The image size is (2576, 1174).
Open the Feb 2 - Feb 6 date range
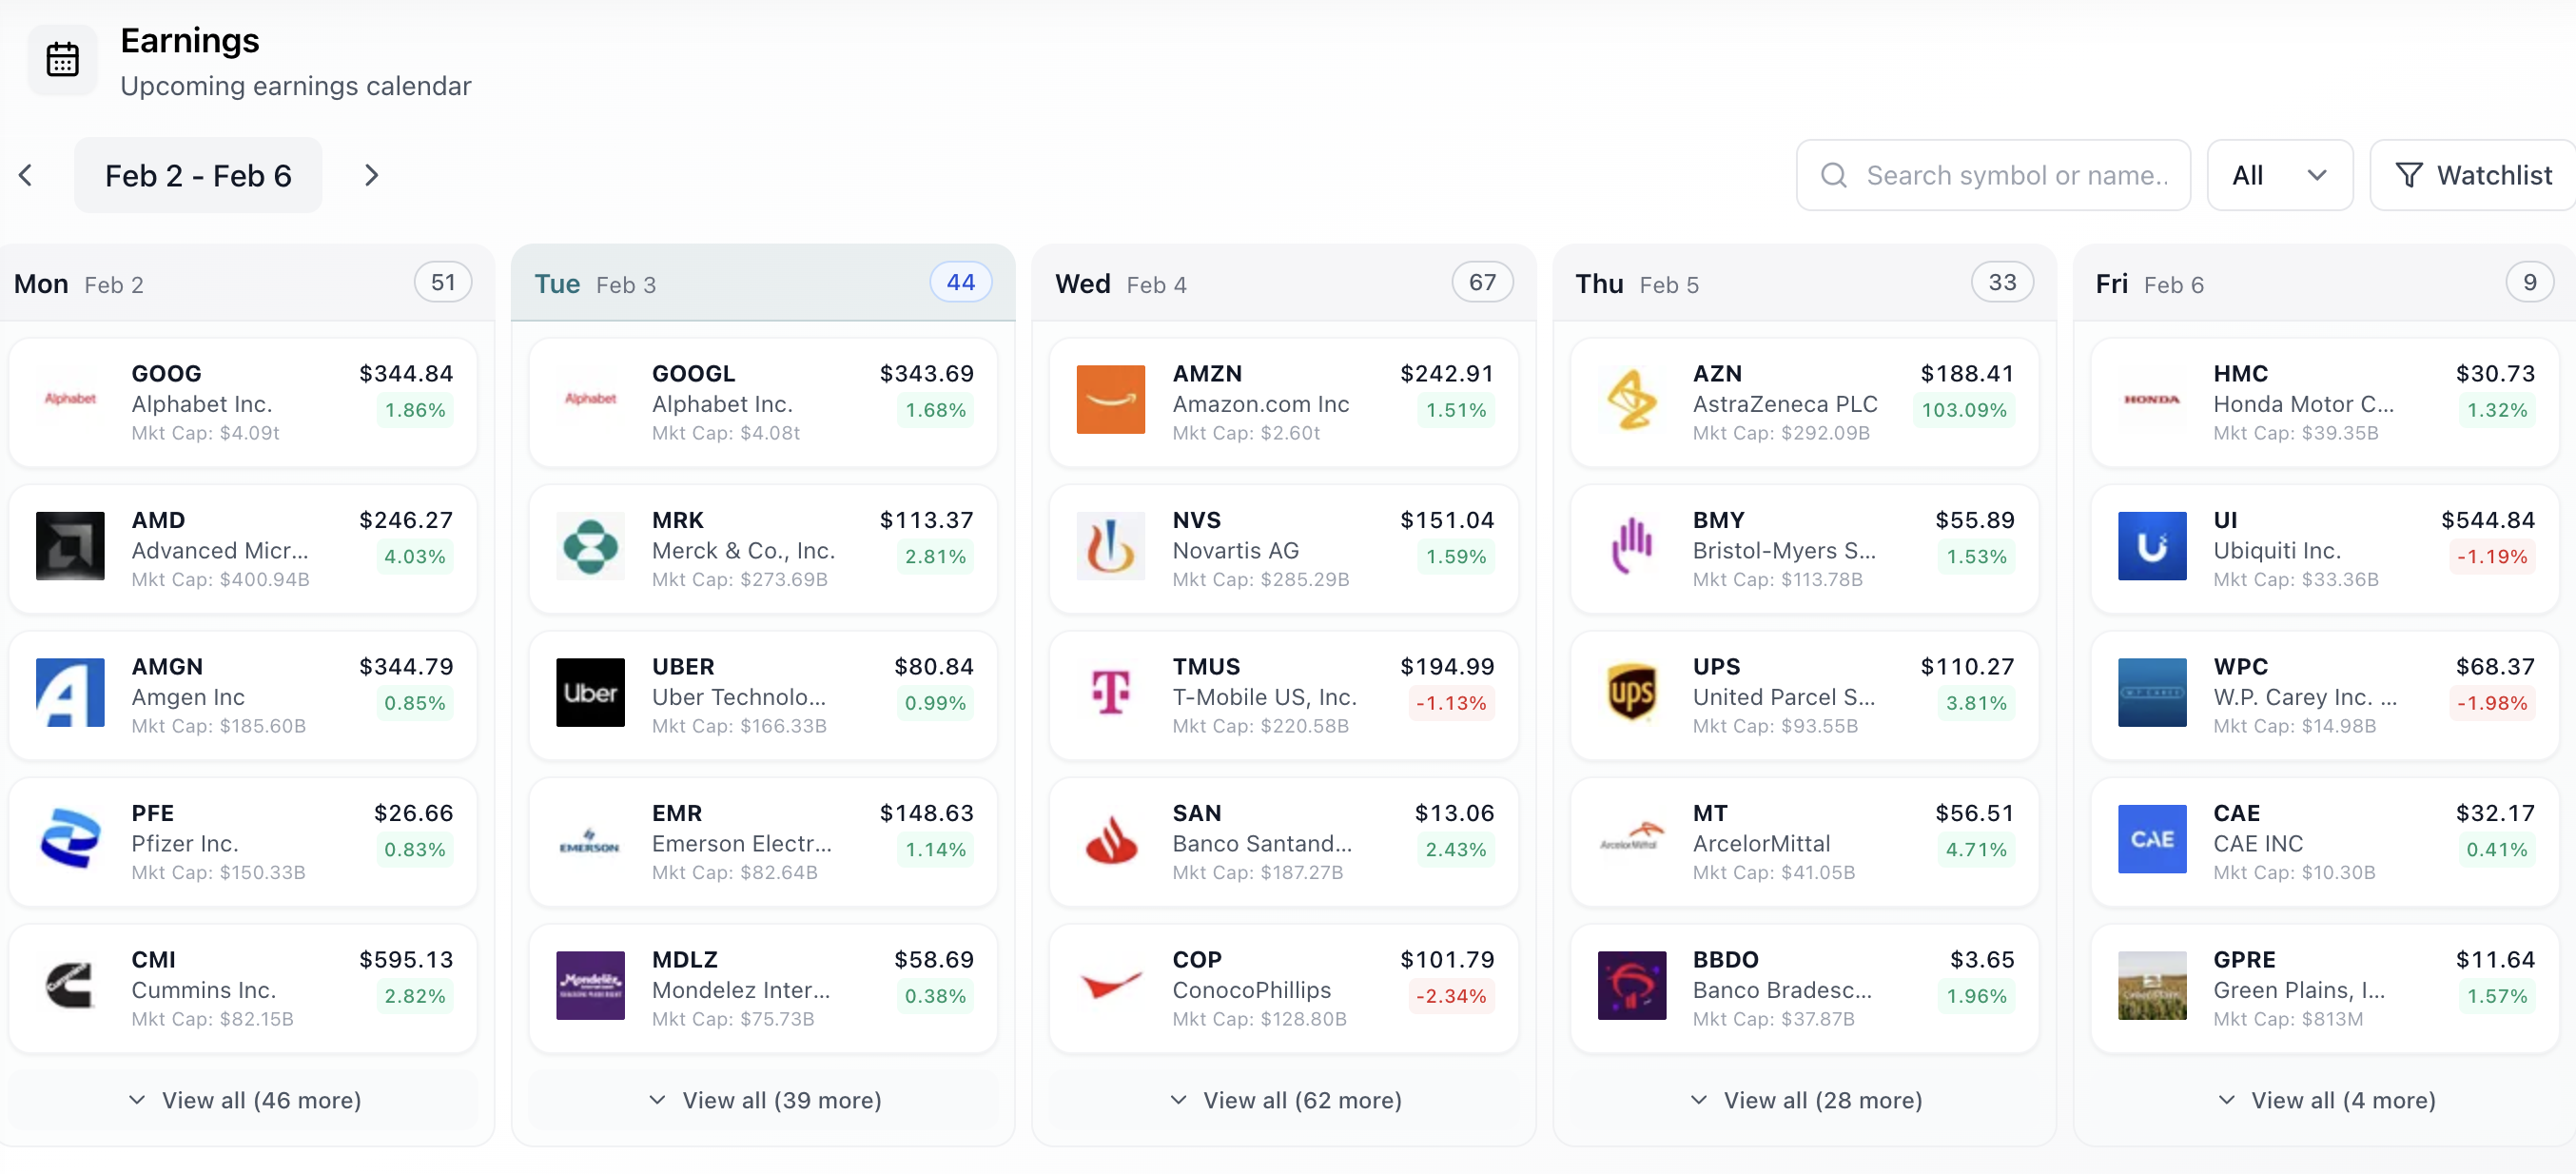[198, 176]
